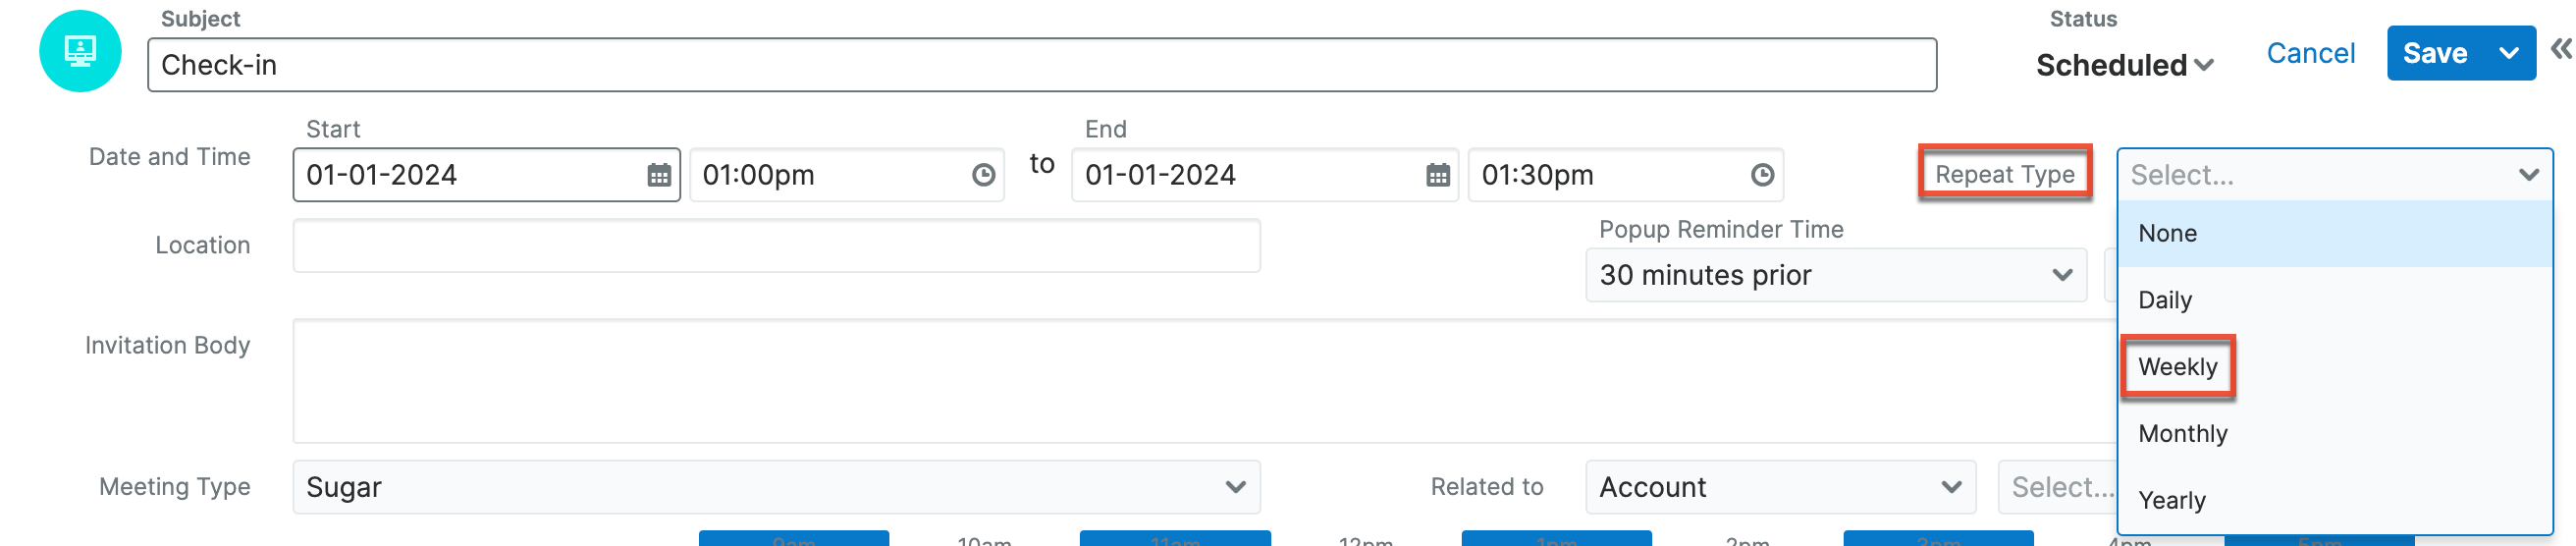Select None from the repeat type list

2167,233
